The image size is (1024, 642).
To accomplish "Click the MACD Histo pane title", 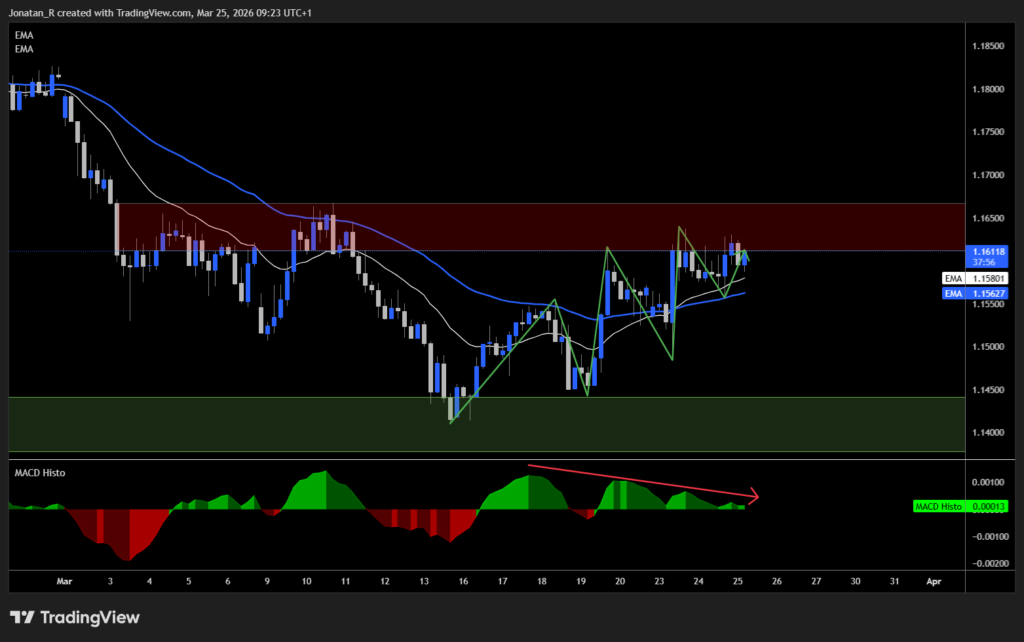I will click(x=40, y=472).
